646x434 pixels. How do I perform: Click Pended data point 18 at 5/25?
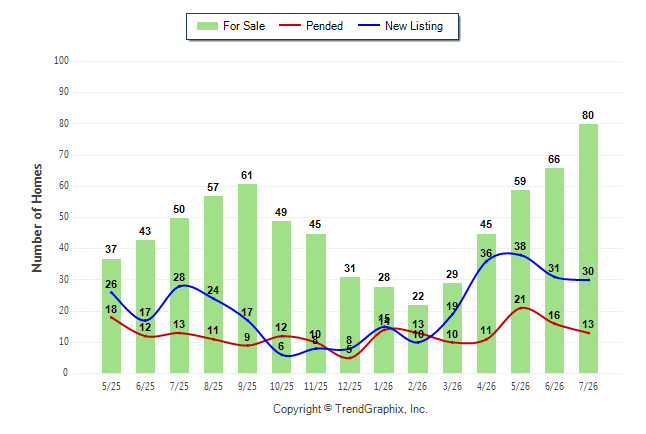(x=111, y=317)
